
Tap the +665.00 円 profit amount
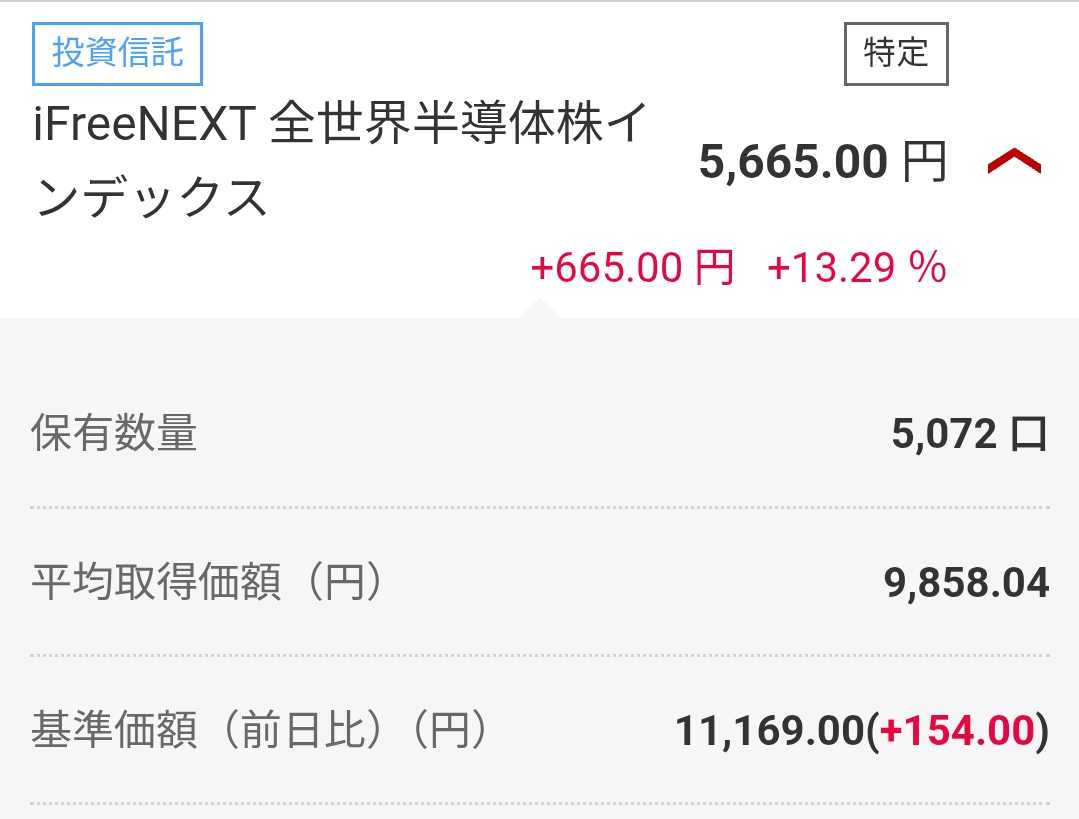tap(632, 268)
